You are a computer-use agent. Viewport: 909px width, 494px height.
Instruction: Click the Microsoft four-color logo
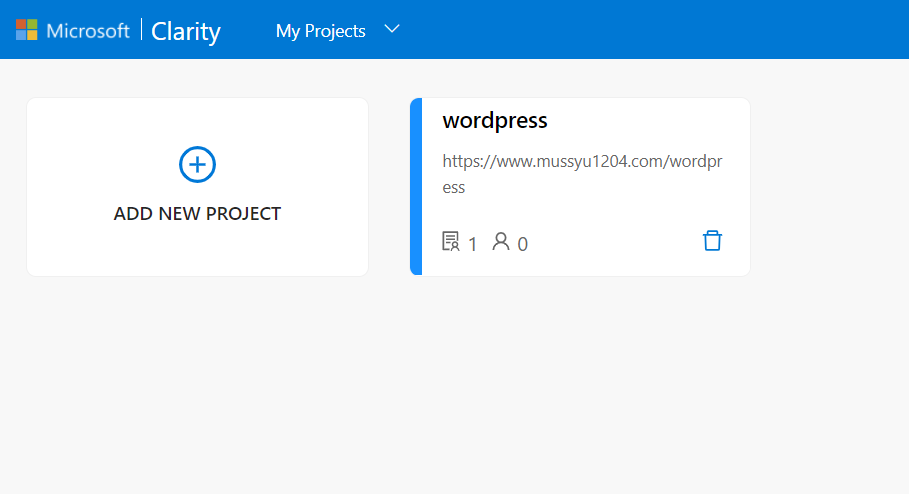[x=27, y=30]
